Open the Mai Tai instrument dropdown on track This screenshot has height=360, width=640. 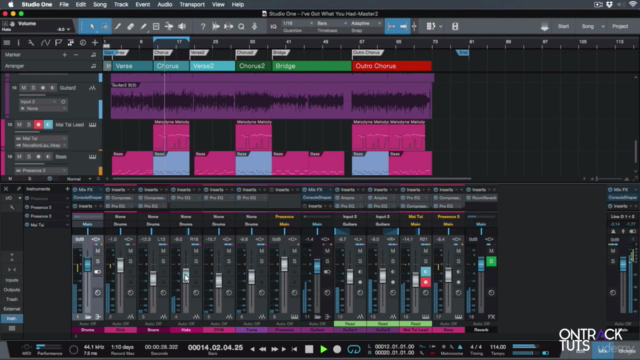pos(41,139)
